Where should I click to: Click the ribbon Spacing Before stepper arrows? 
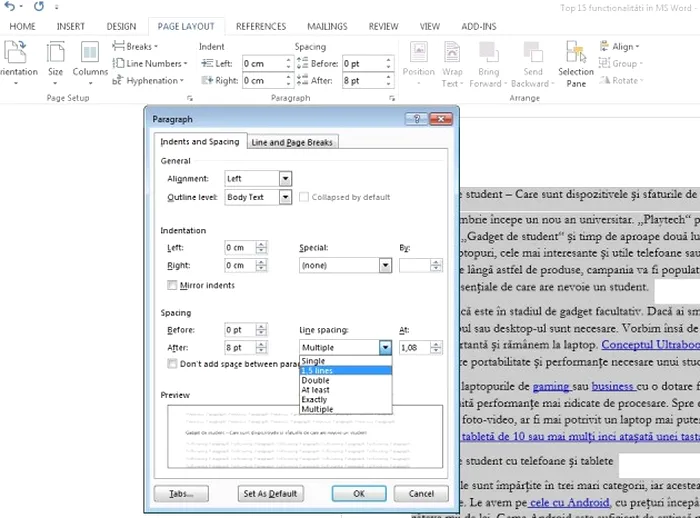click(x=388, y=63)
